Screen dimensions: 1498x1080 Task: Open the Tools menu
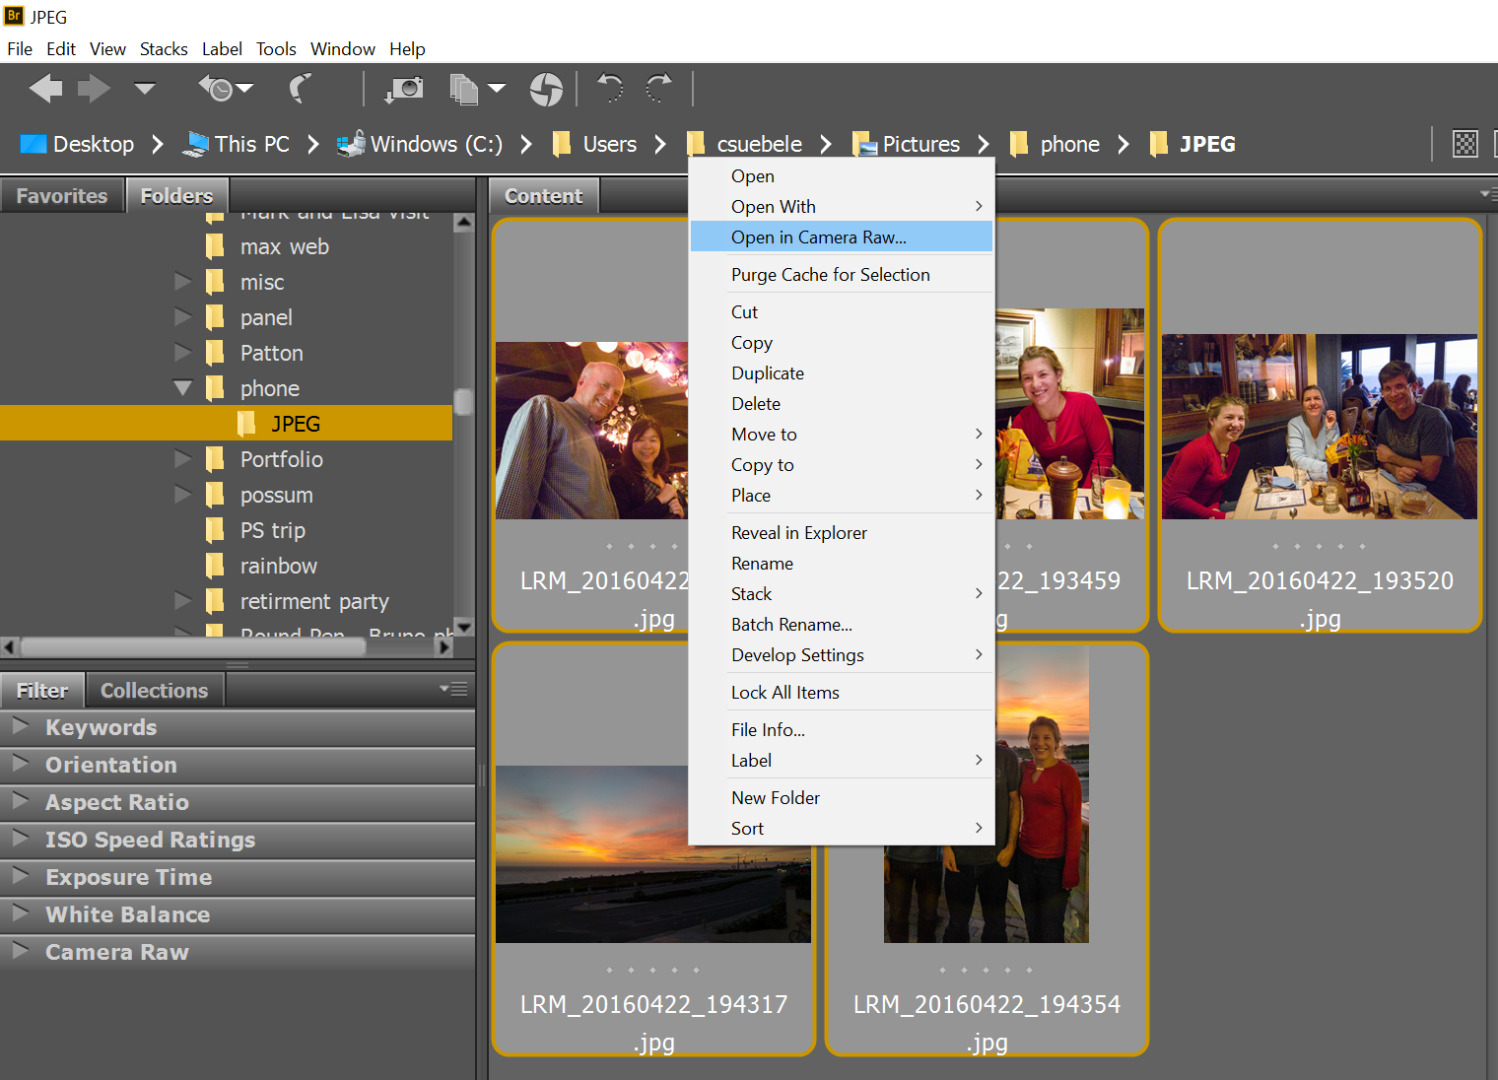point(276,49)
